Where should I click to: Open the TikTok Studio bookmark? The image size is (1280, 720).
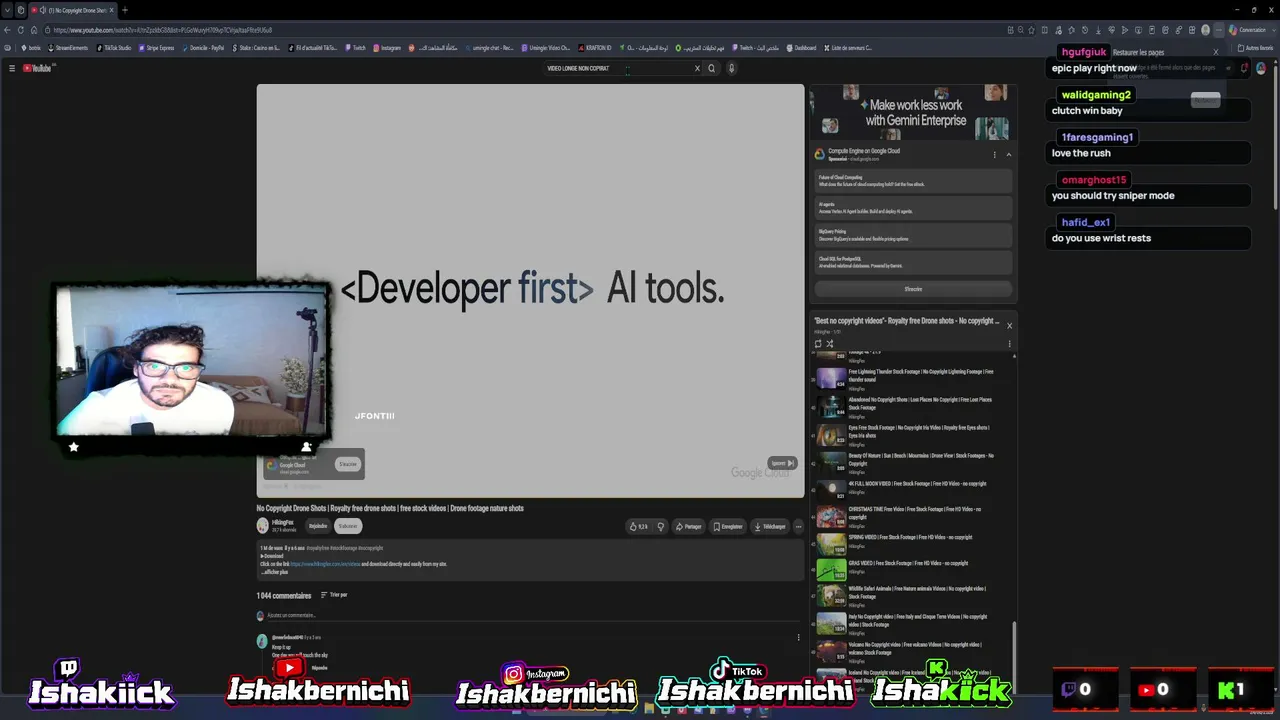[x=113, y=48]
